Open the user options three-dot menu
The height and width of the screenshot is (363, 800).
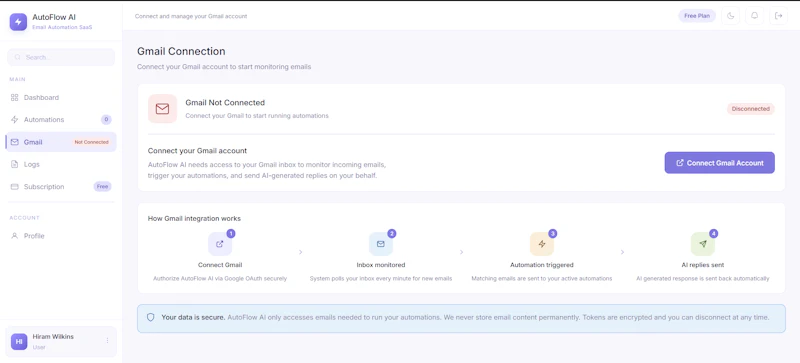pos(107,341)
